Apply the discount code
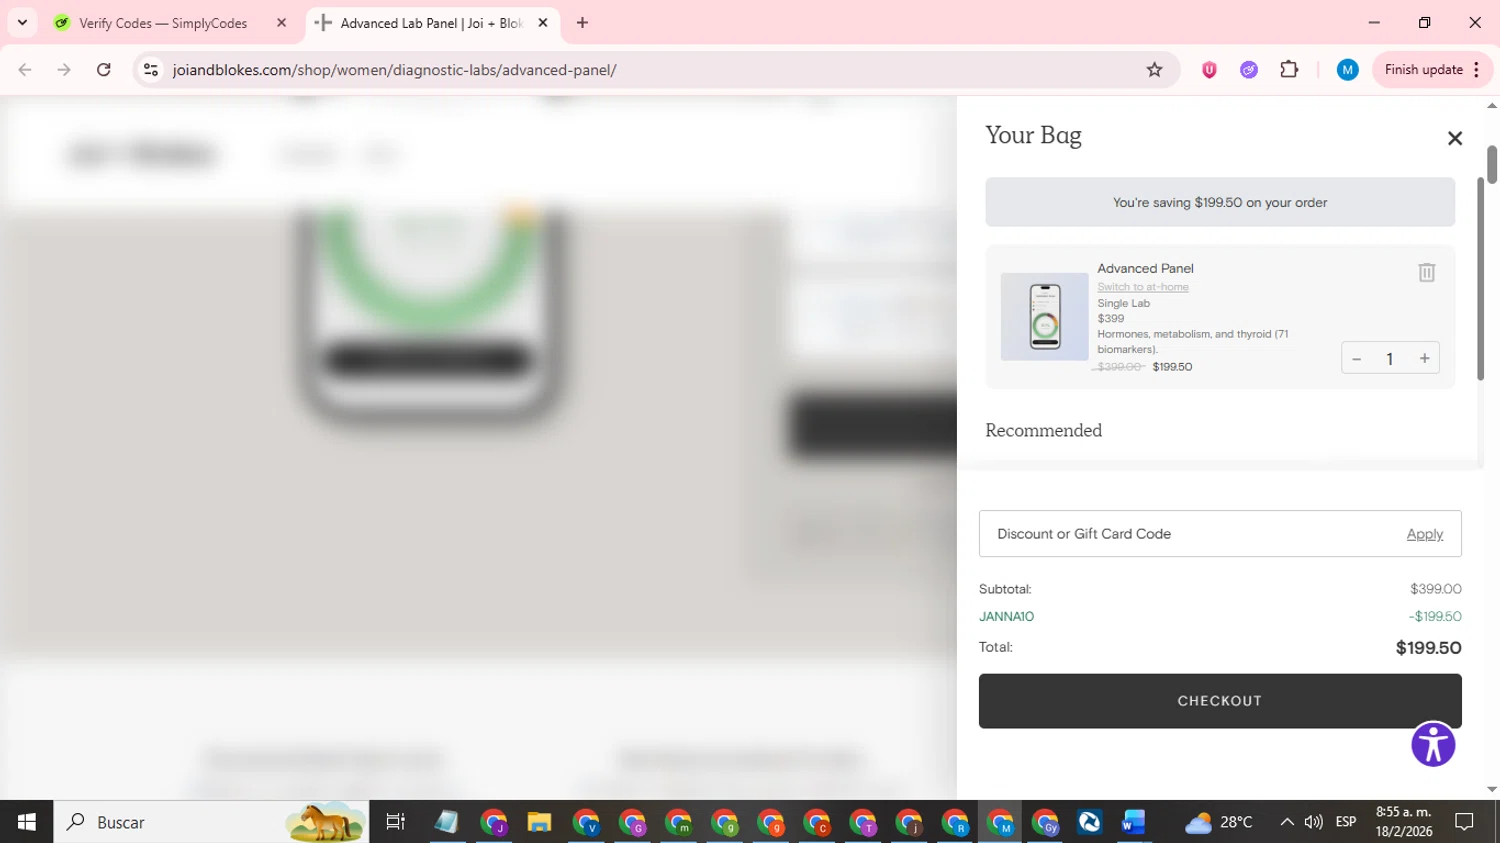1500x843 pixels. click(1424, 534)
